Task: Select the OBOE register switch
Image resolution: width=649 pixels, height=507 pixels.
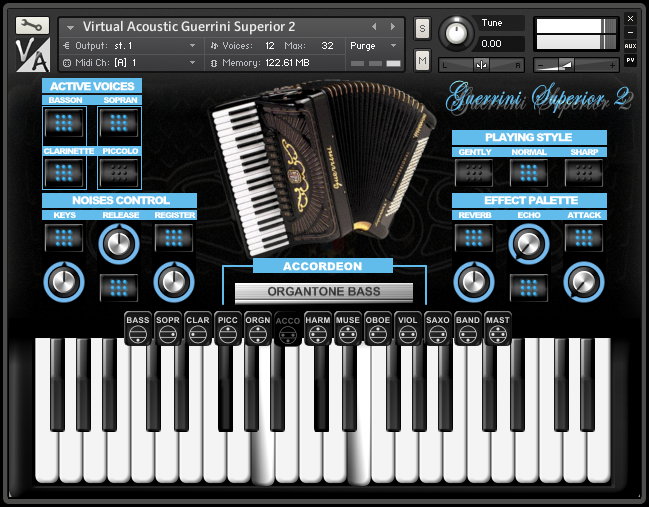Action: click(x=378, y=329)
